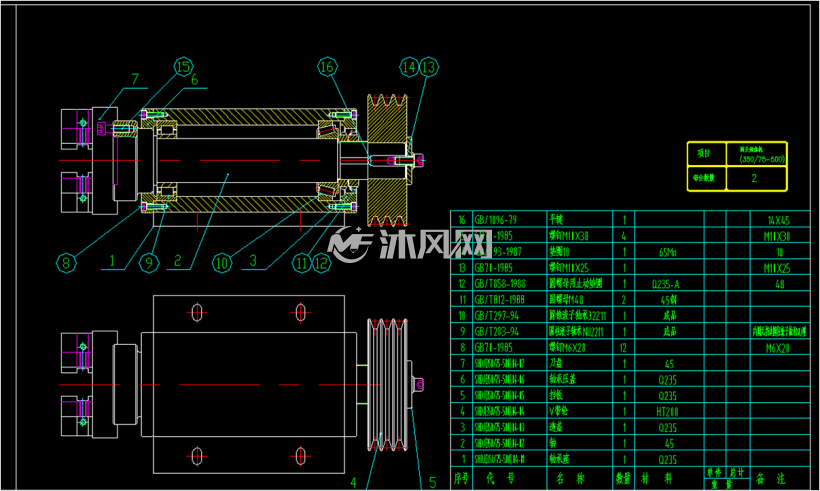
Task: Select the quantity 4 cell for 螺钉M10X30
Action: (x=624, y=236)
